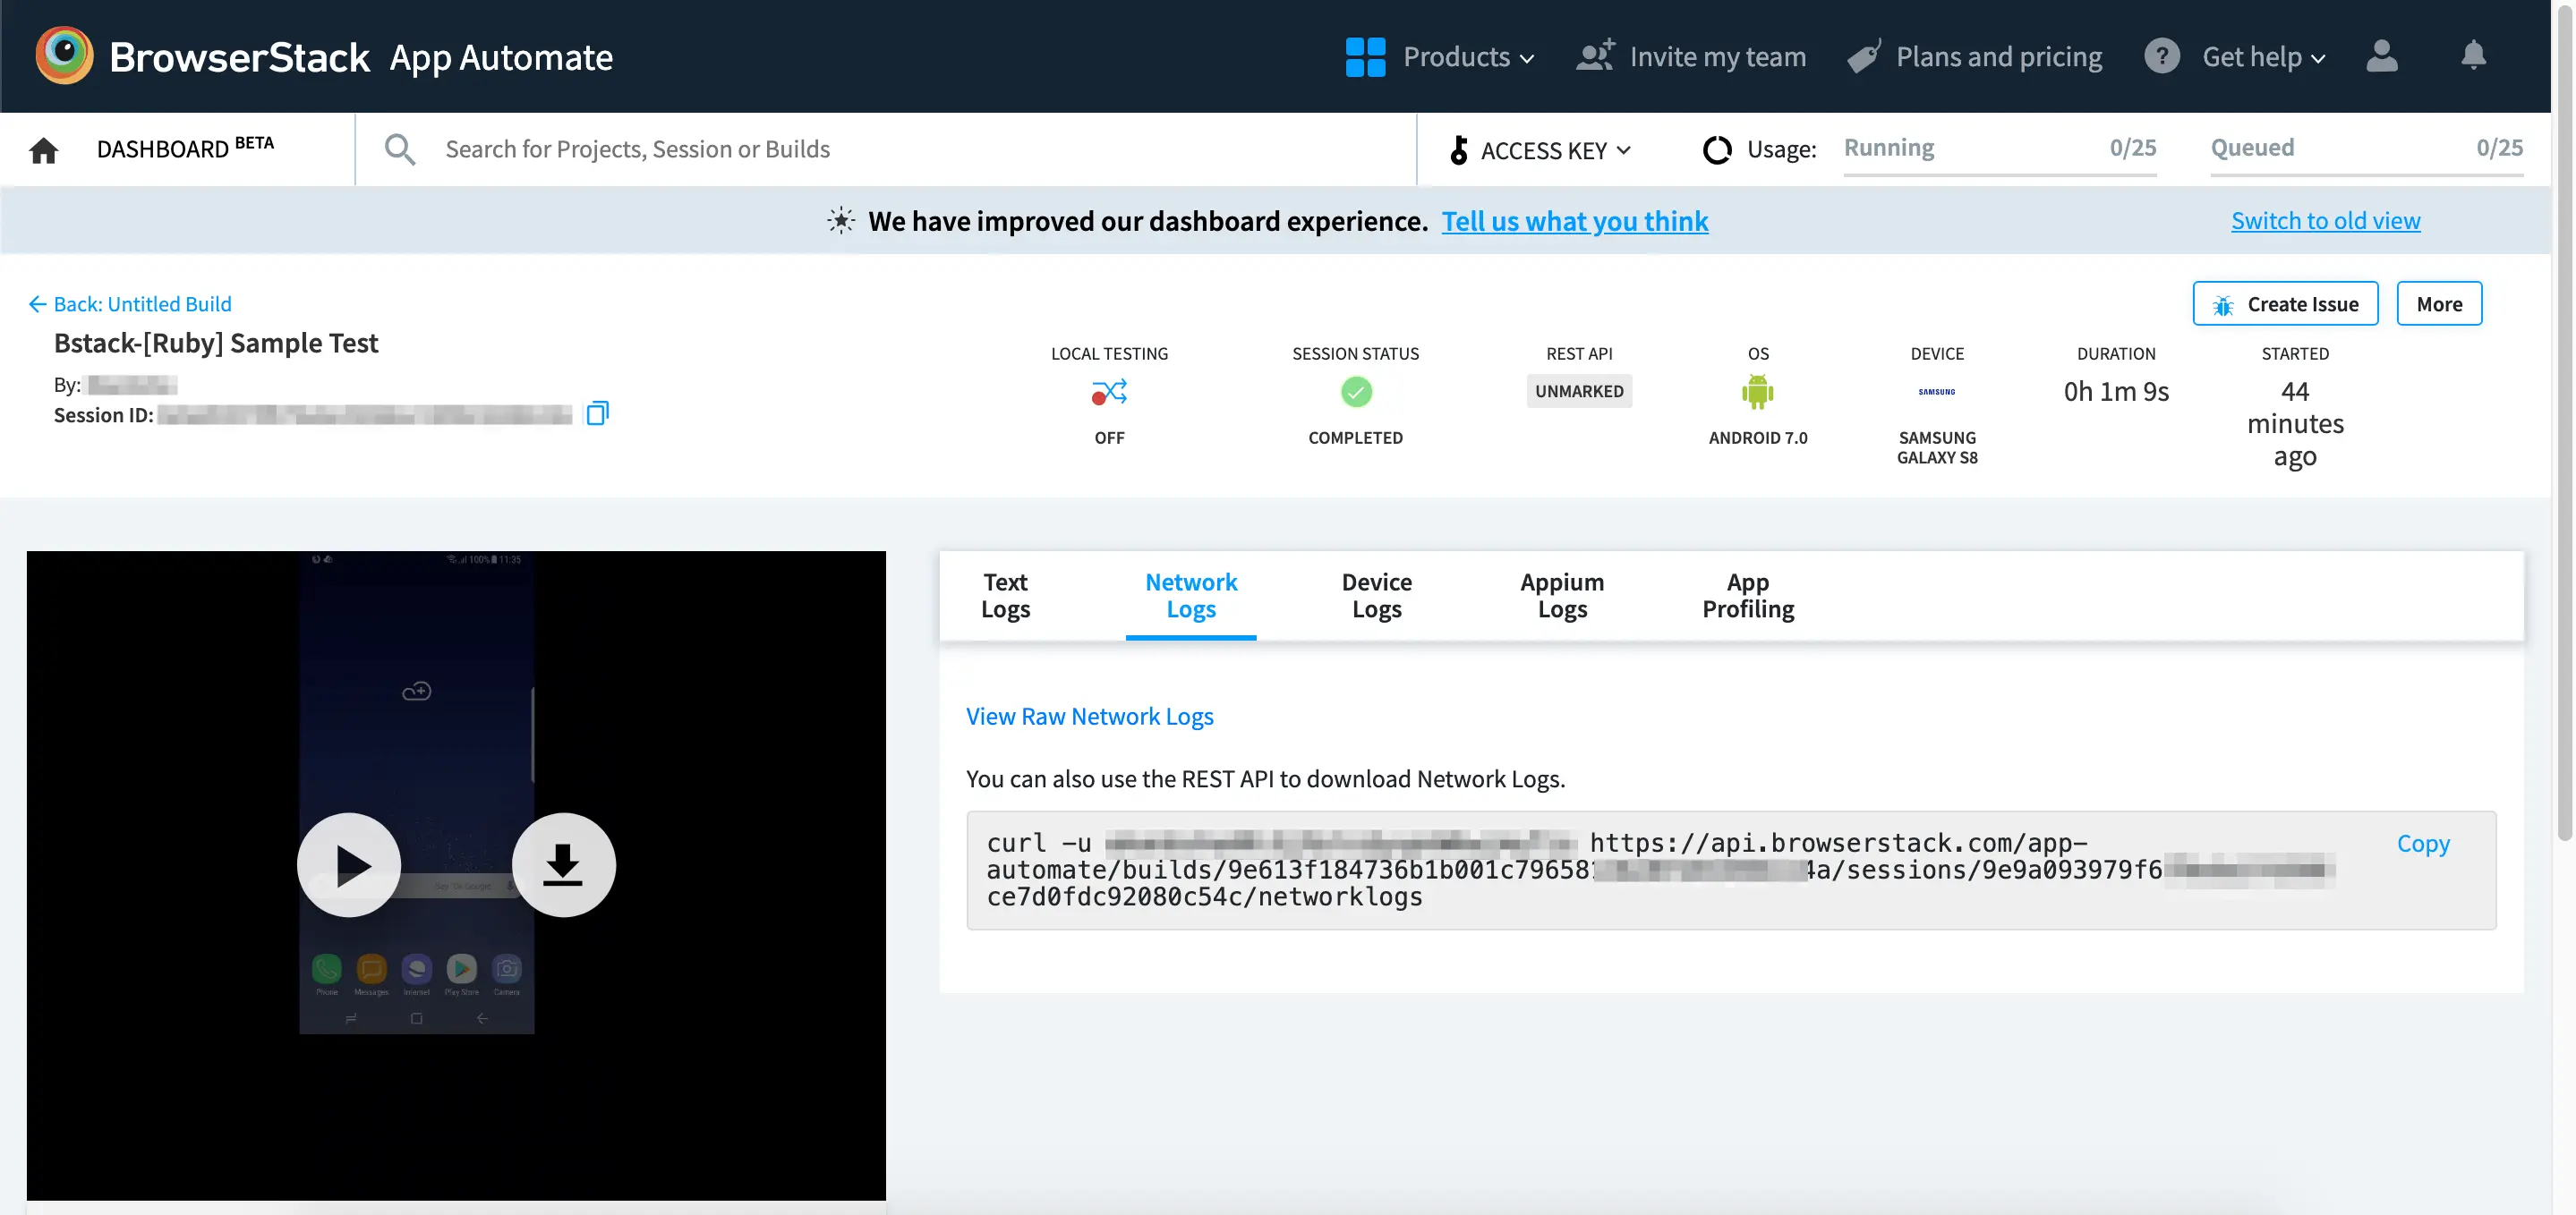Click the search magnifier icon
This screenshot has width=2576, height=1215.
click(400, 149)
